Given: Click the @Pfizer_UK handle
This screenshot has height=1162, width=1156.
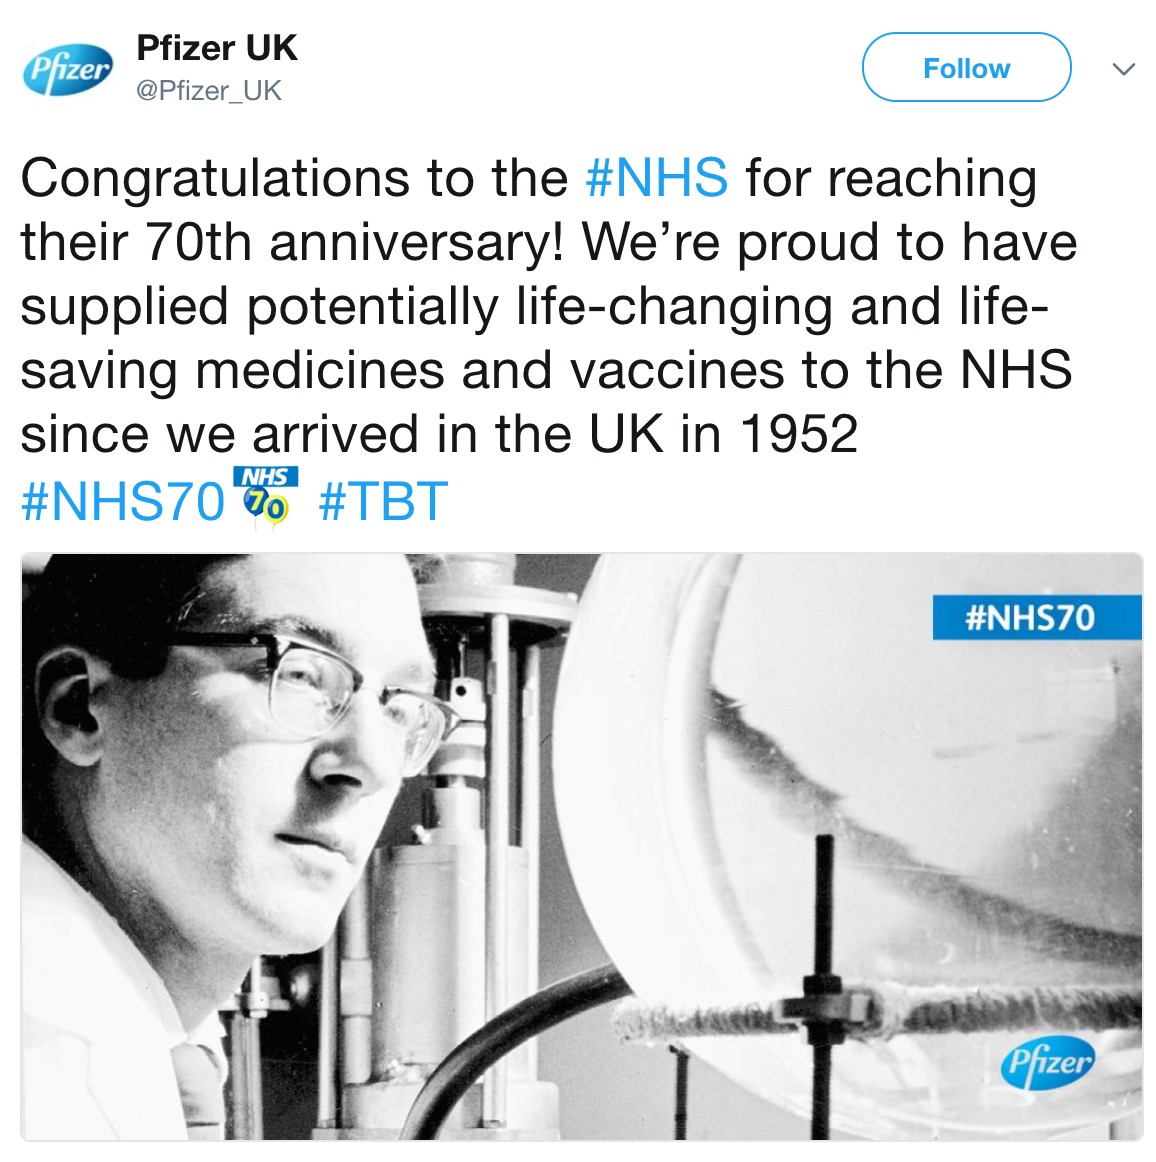Looking at the screenshot, I should pyautogui.click(x=209, y=91).
